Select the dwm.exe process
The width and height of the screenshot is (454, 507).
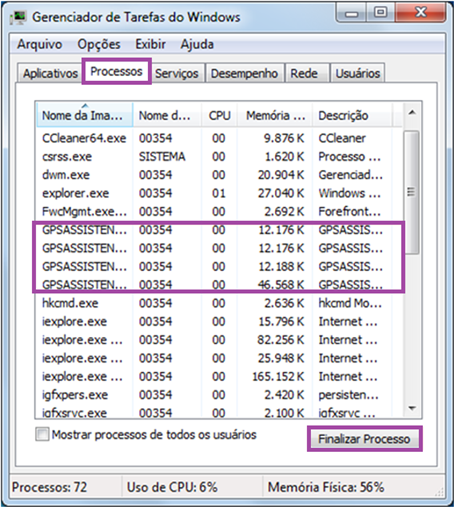(x=219, y=175)
